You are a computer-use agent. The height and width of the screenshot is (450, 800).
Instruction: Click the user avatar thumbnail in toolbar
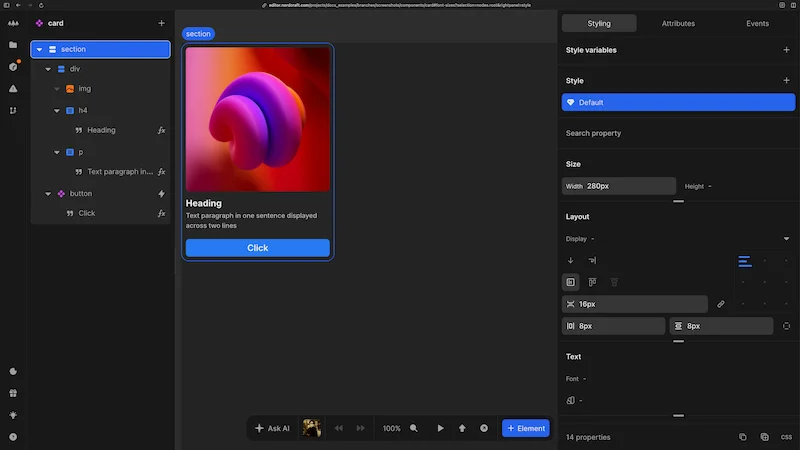[x=312, y=428]
